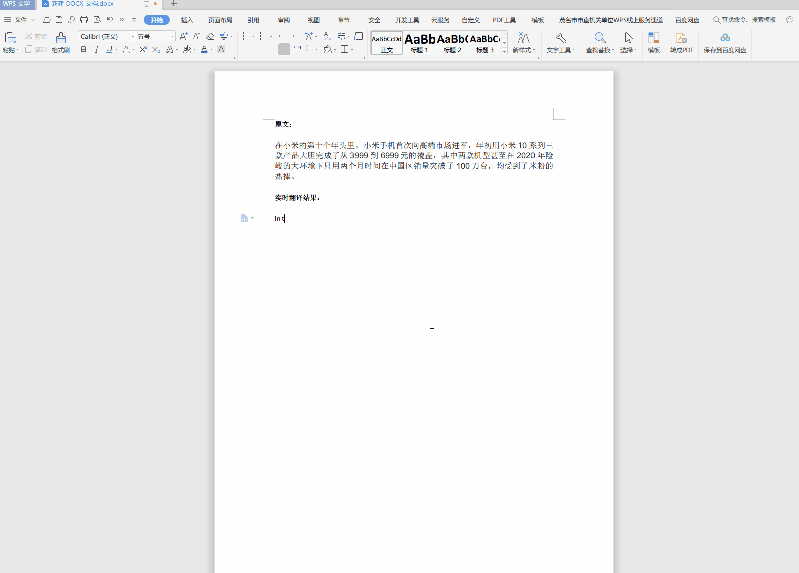Open the paste options dropdown arrow in document

pyautogui.click(x=253, y=218)
